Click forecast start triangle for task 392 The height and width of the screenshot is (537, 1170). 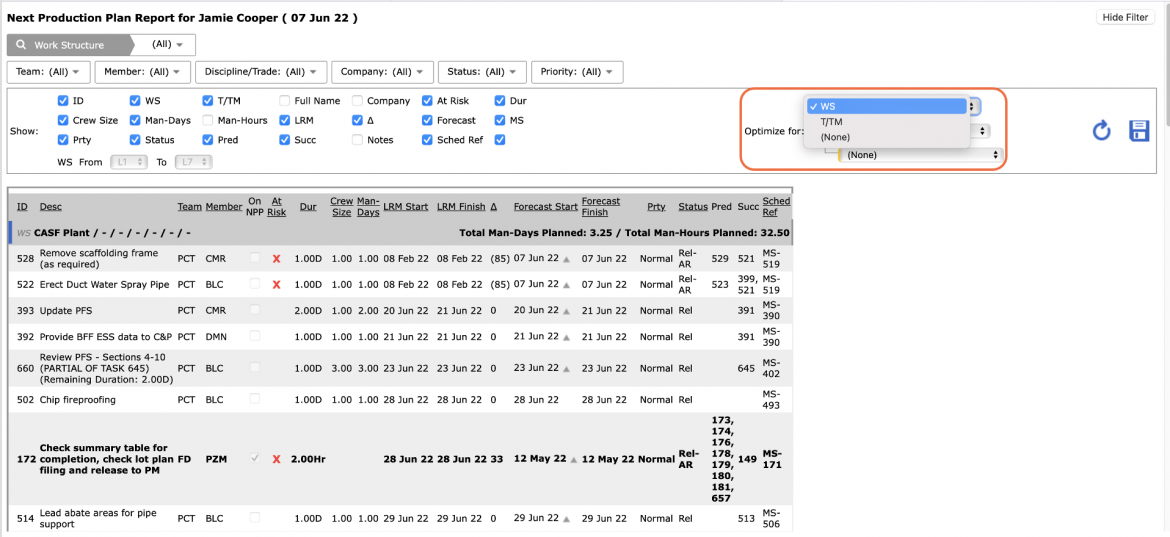[x=566, y=338]
